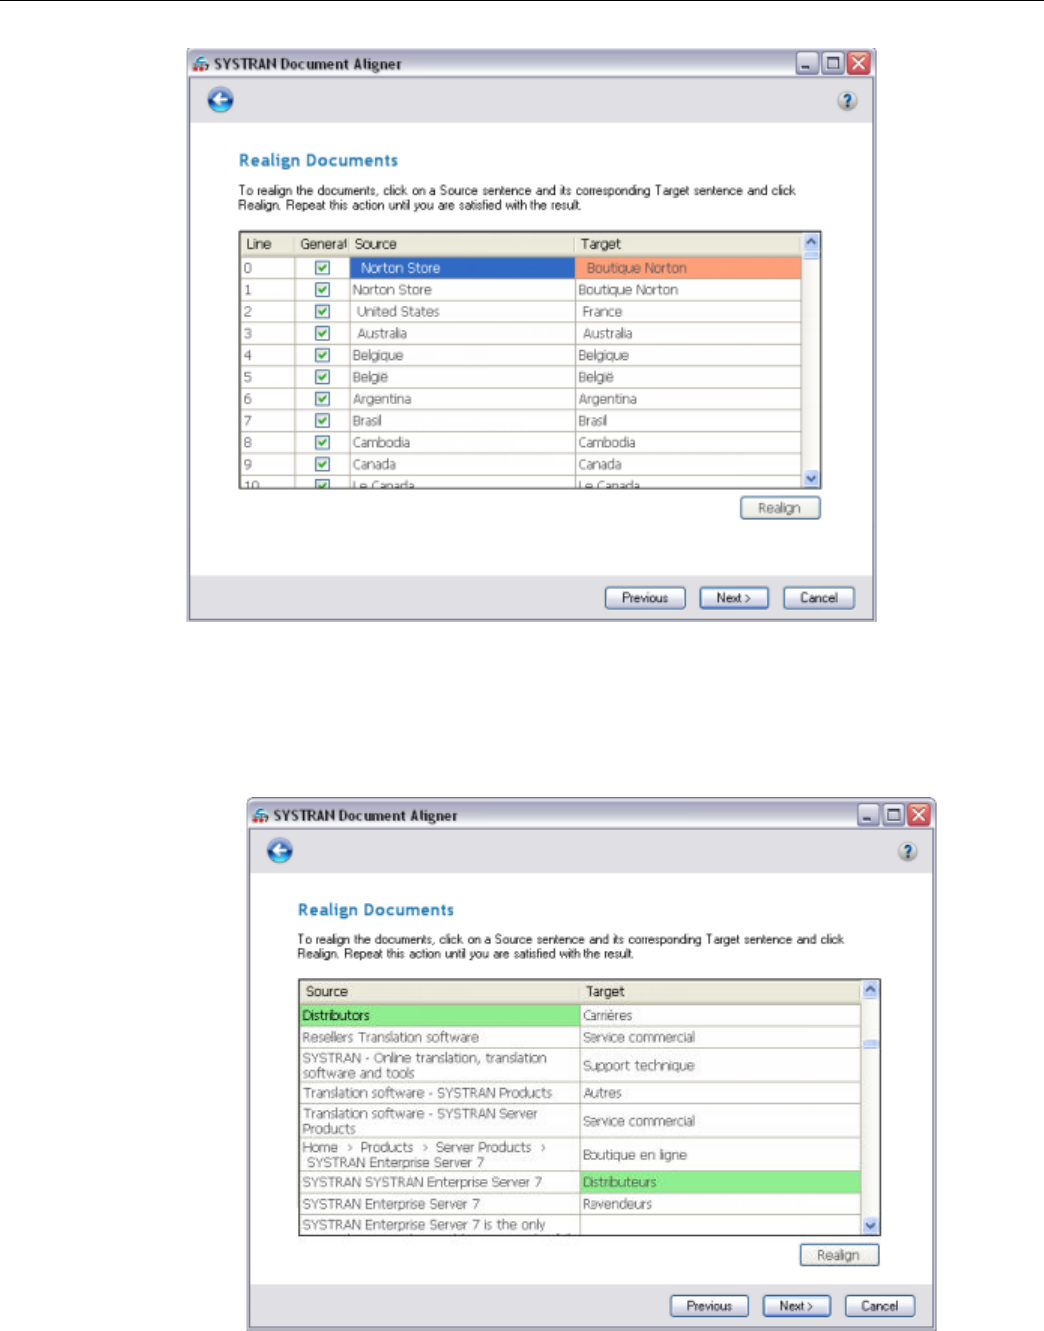
Task: Click scroll down arrow in upper table
Action: [811, 479]
